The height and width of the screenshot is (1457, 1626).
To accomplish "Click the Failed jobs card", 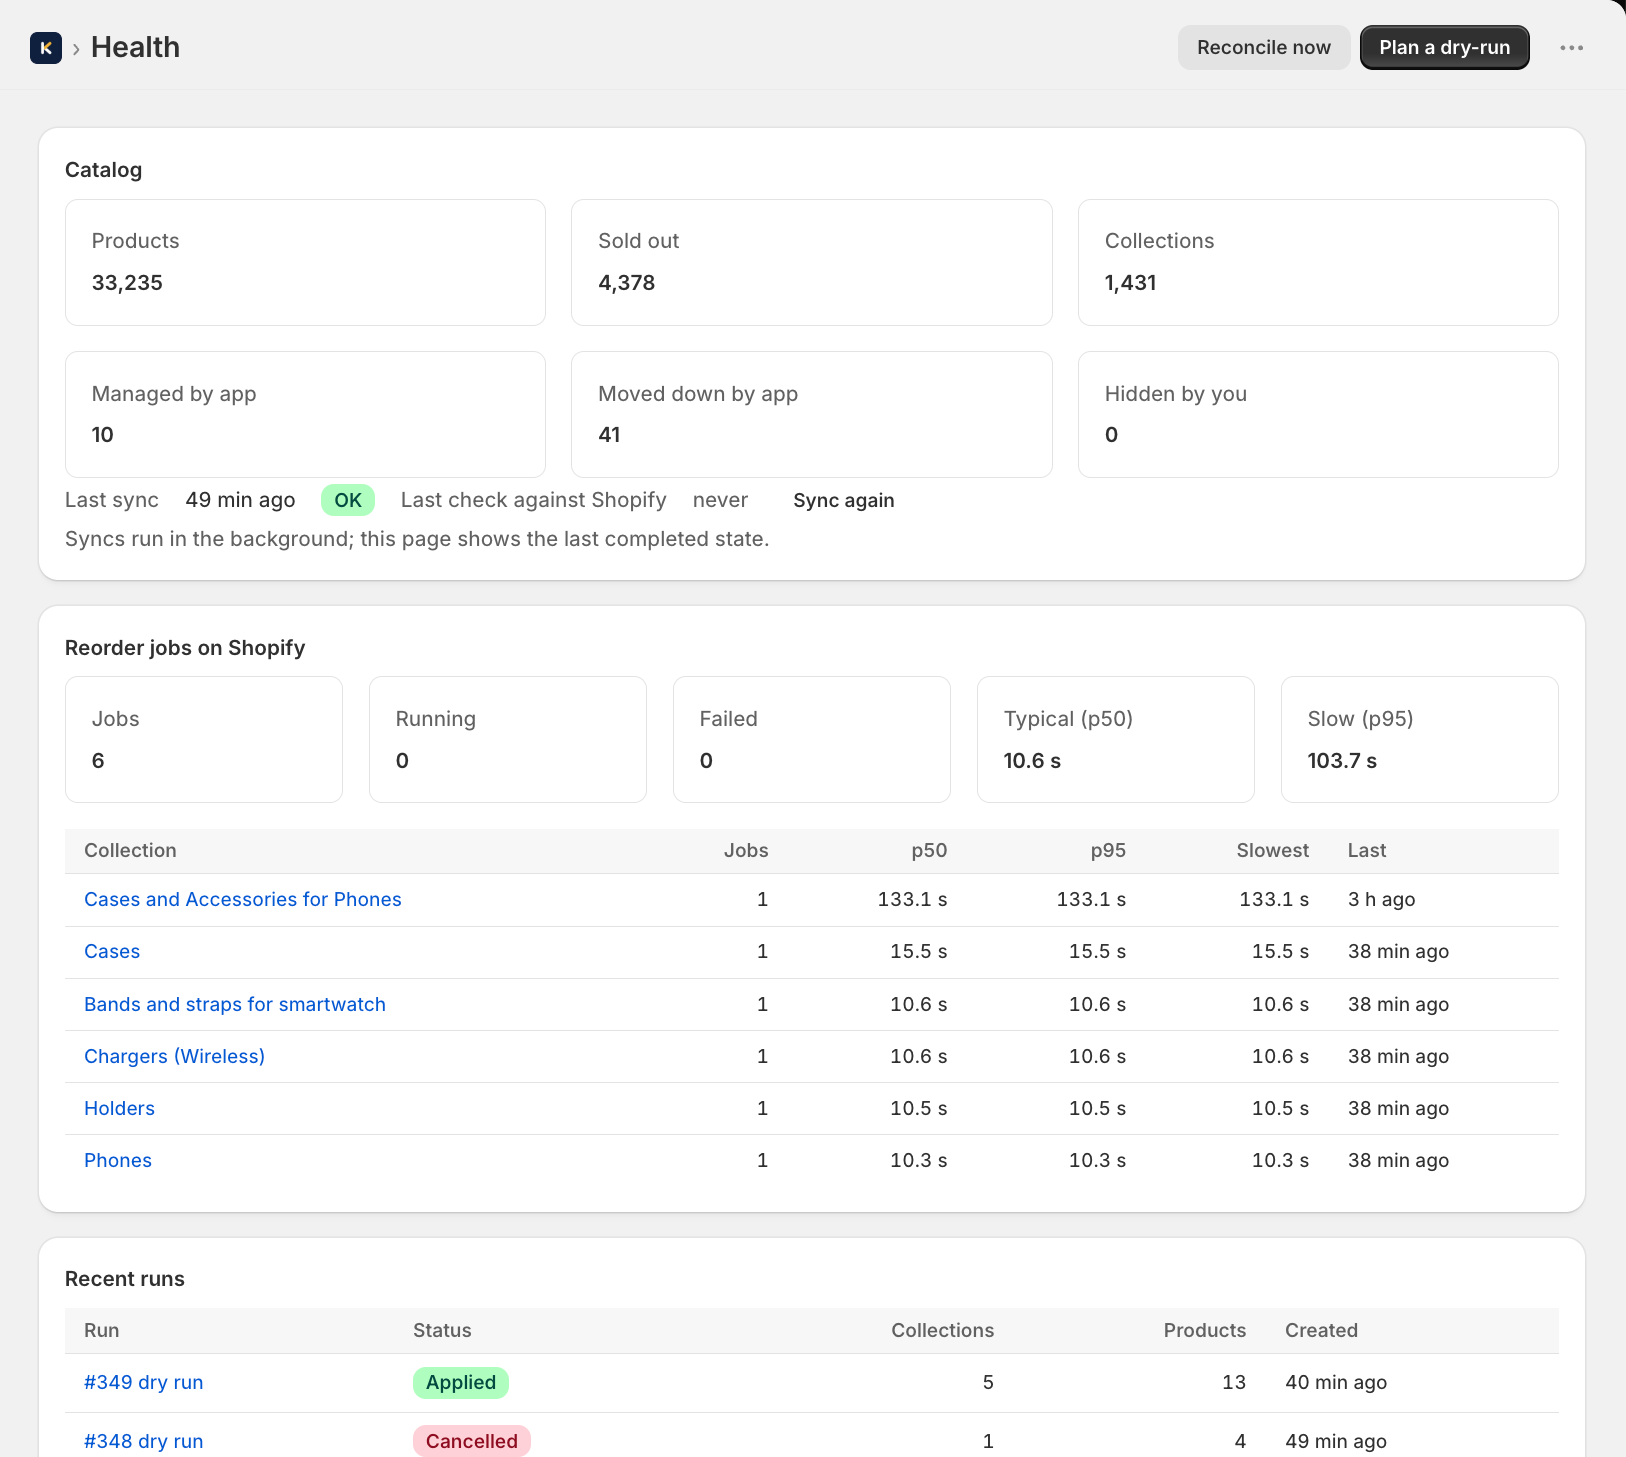I will [812, 739].
